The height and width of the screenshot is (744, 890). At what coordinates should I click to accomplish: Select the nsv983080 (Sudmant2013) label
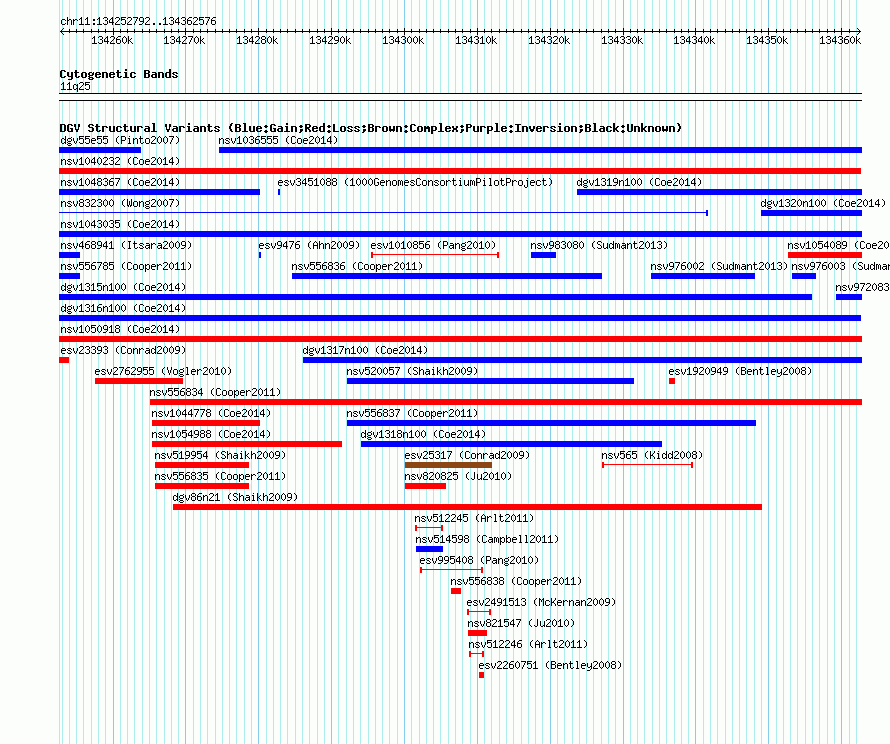pyautogui.click(x=599, y=245)
